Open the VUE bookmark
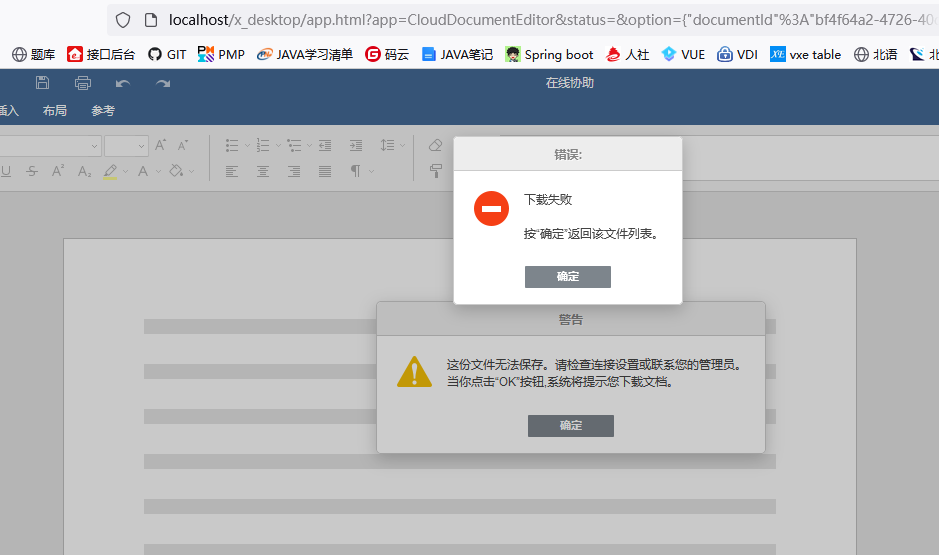Image resolution: width=939 pixels, height=555 pixels. pyautogui.click(x=683, y=54)
